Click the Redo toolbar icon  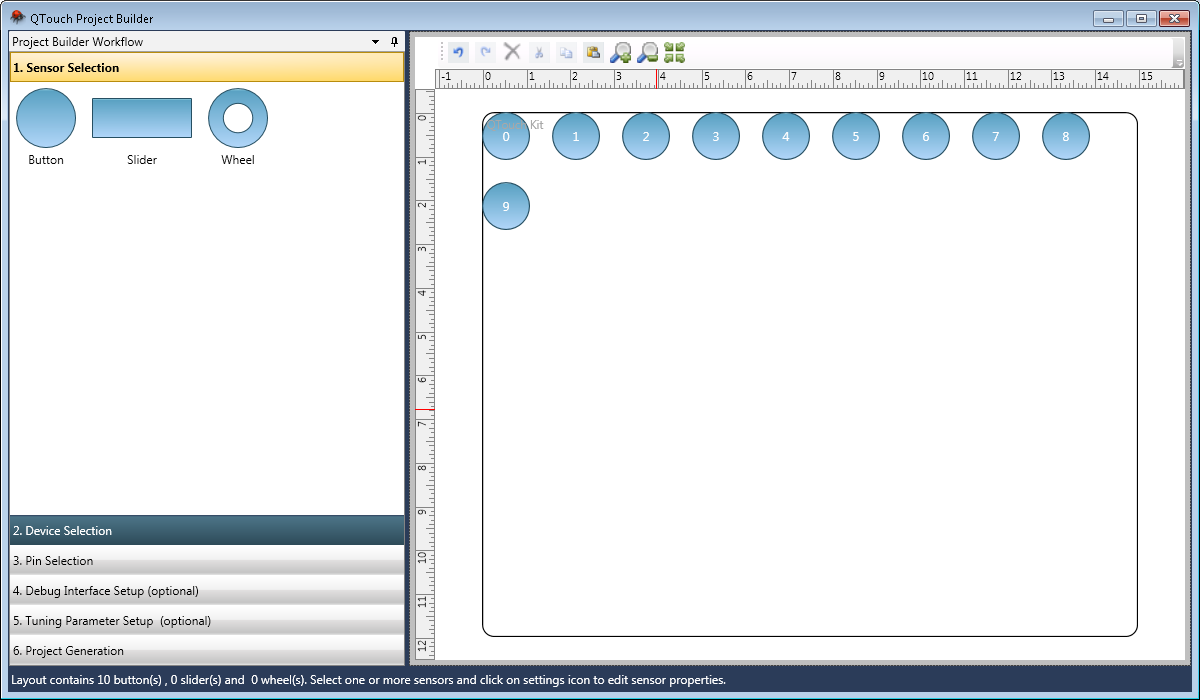click(x=486, y=52)
